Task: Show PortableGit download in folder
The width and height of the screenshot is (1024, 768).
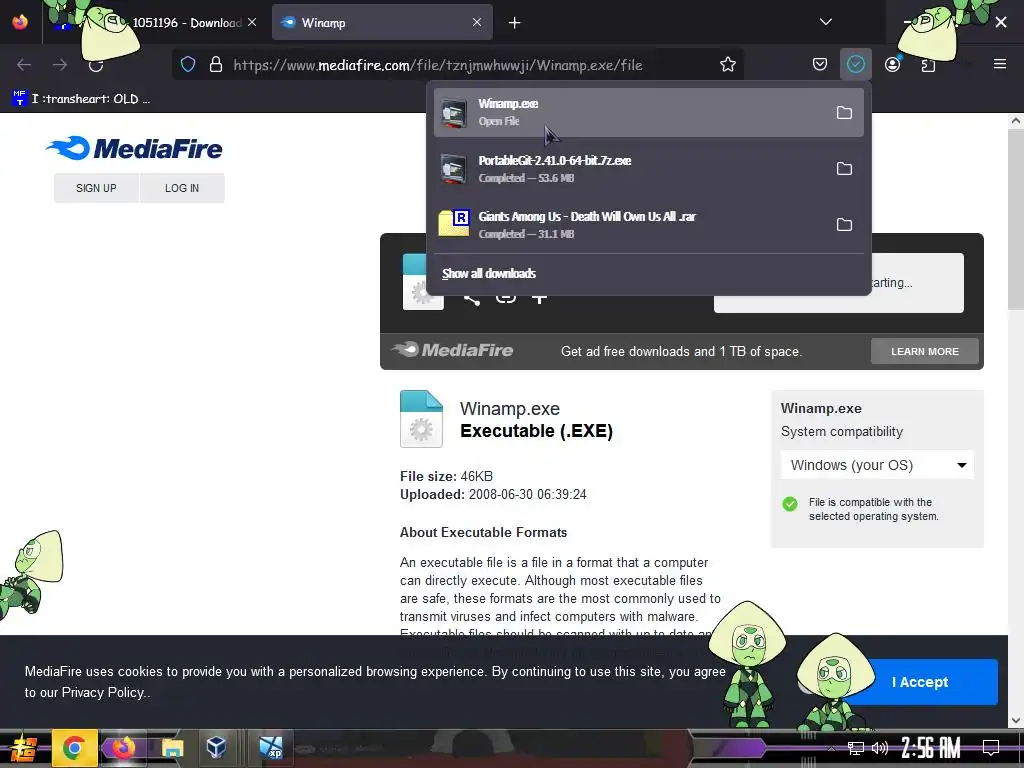Action: [844, 168]
